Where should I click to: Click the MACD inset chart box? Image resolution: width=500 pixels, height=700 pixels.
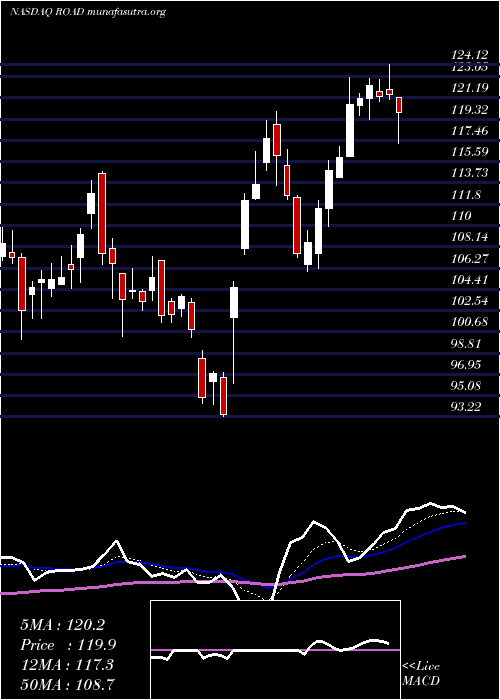(275, 650)
